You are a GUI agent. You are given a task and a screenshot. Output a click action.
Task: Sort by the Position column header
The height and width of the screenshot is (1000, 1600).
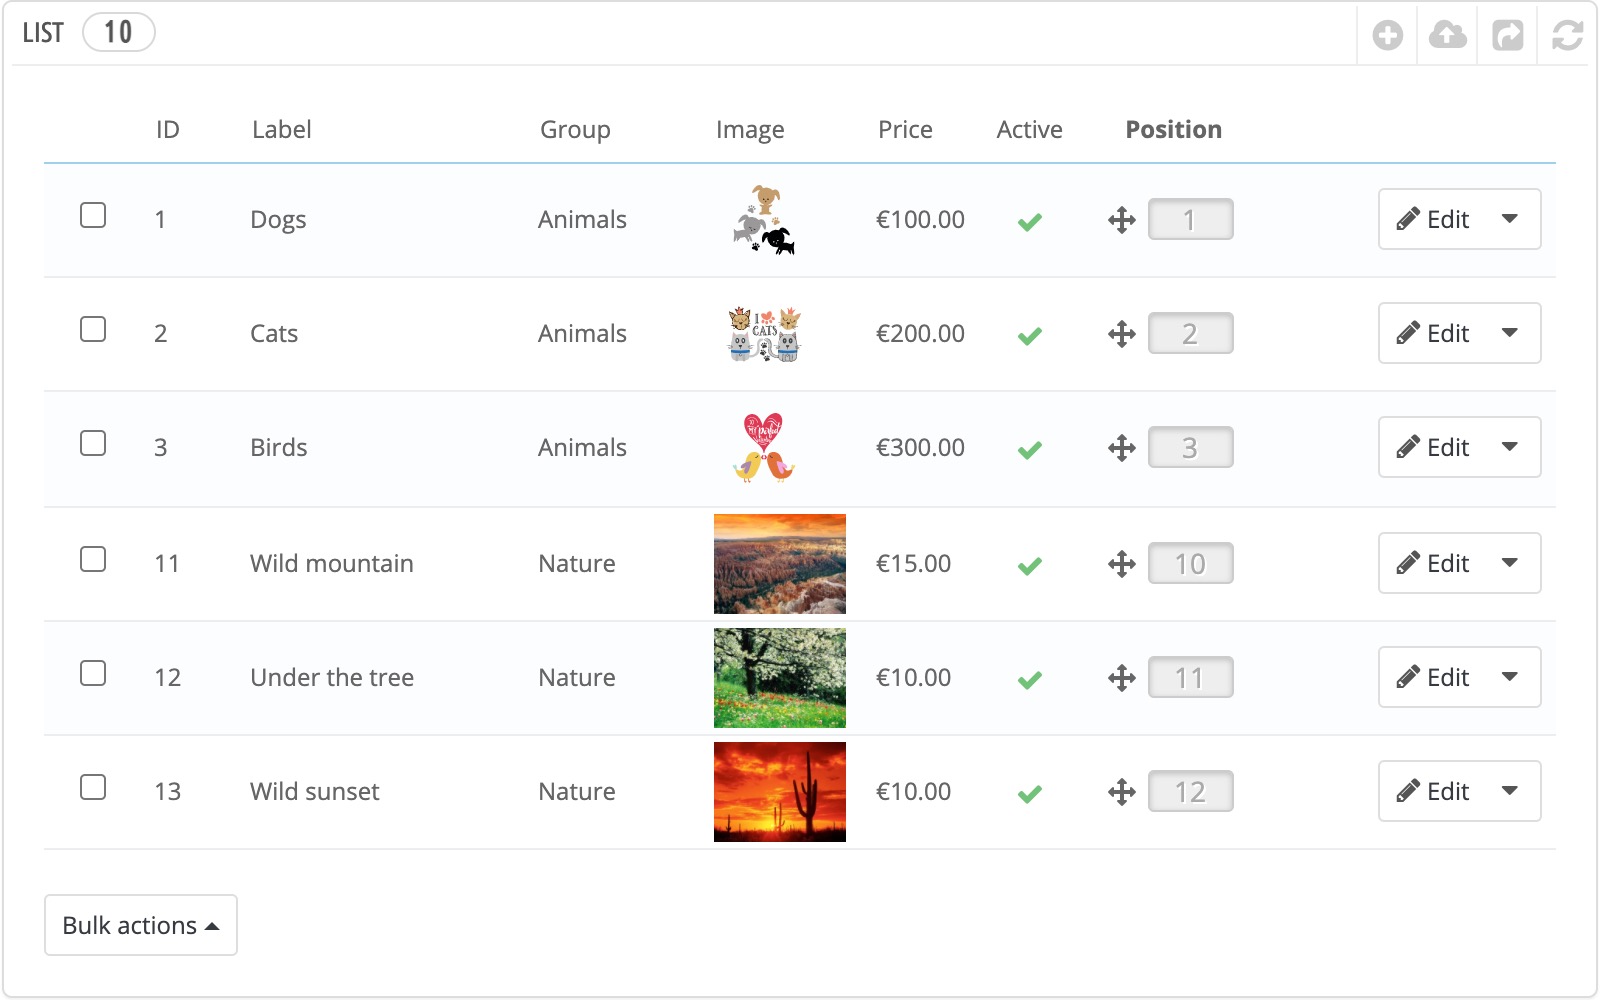point(1174,130)
